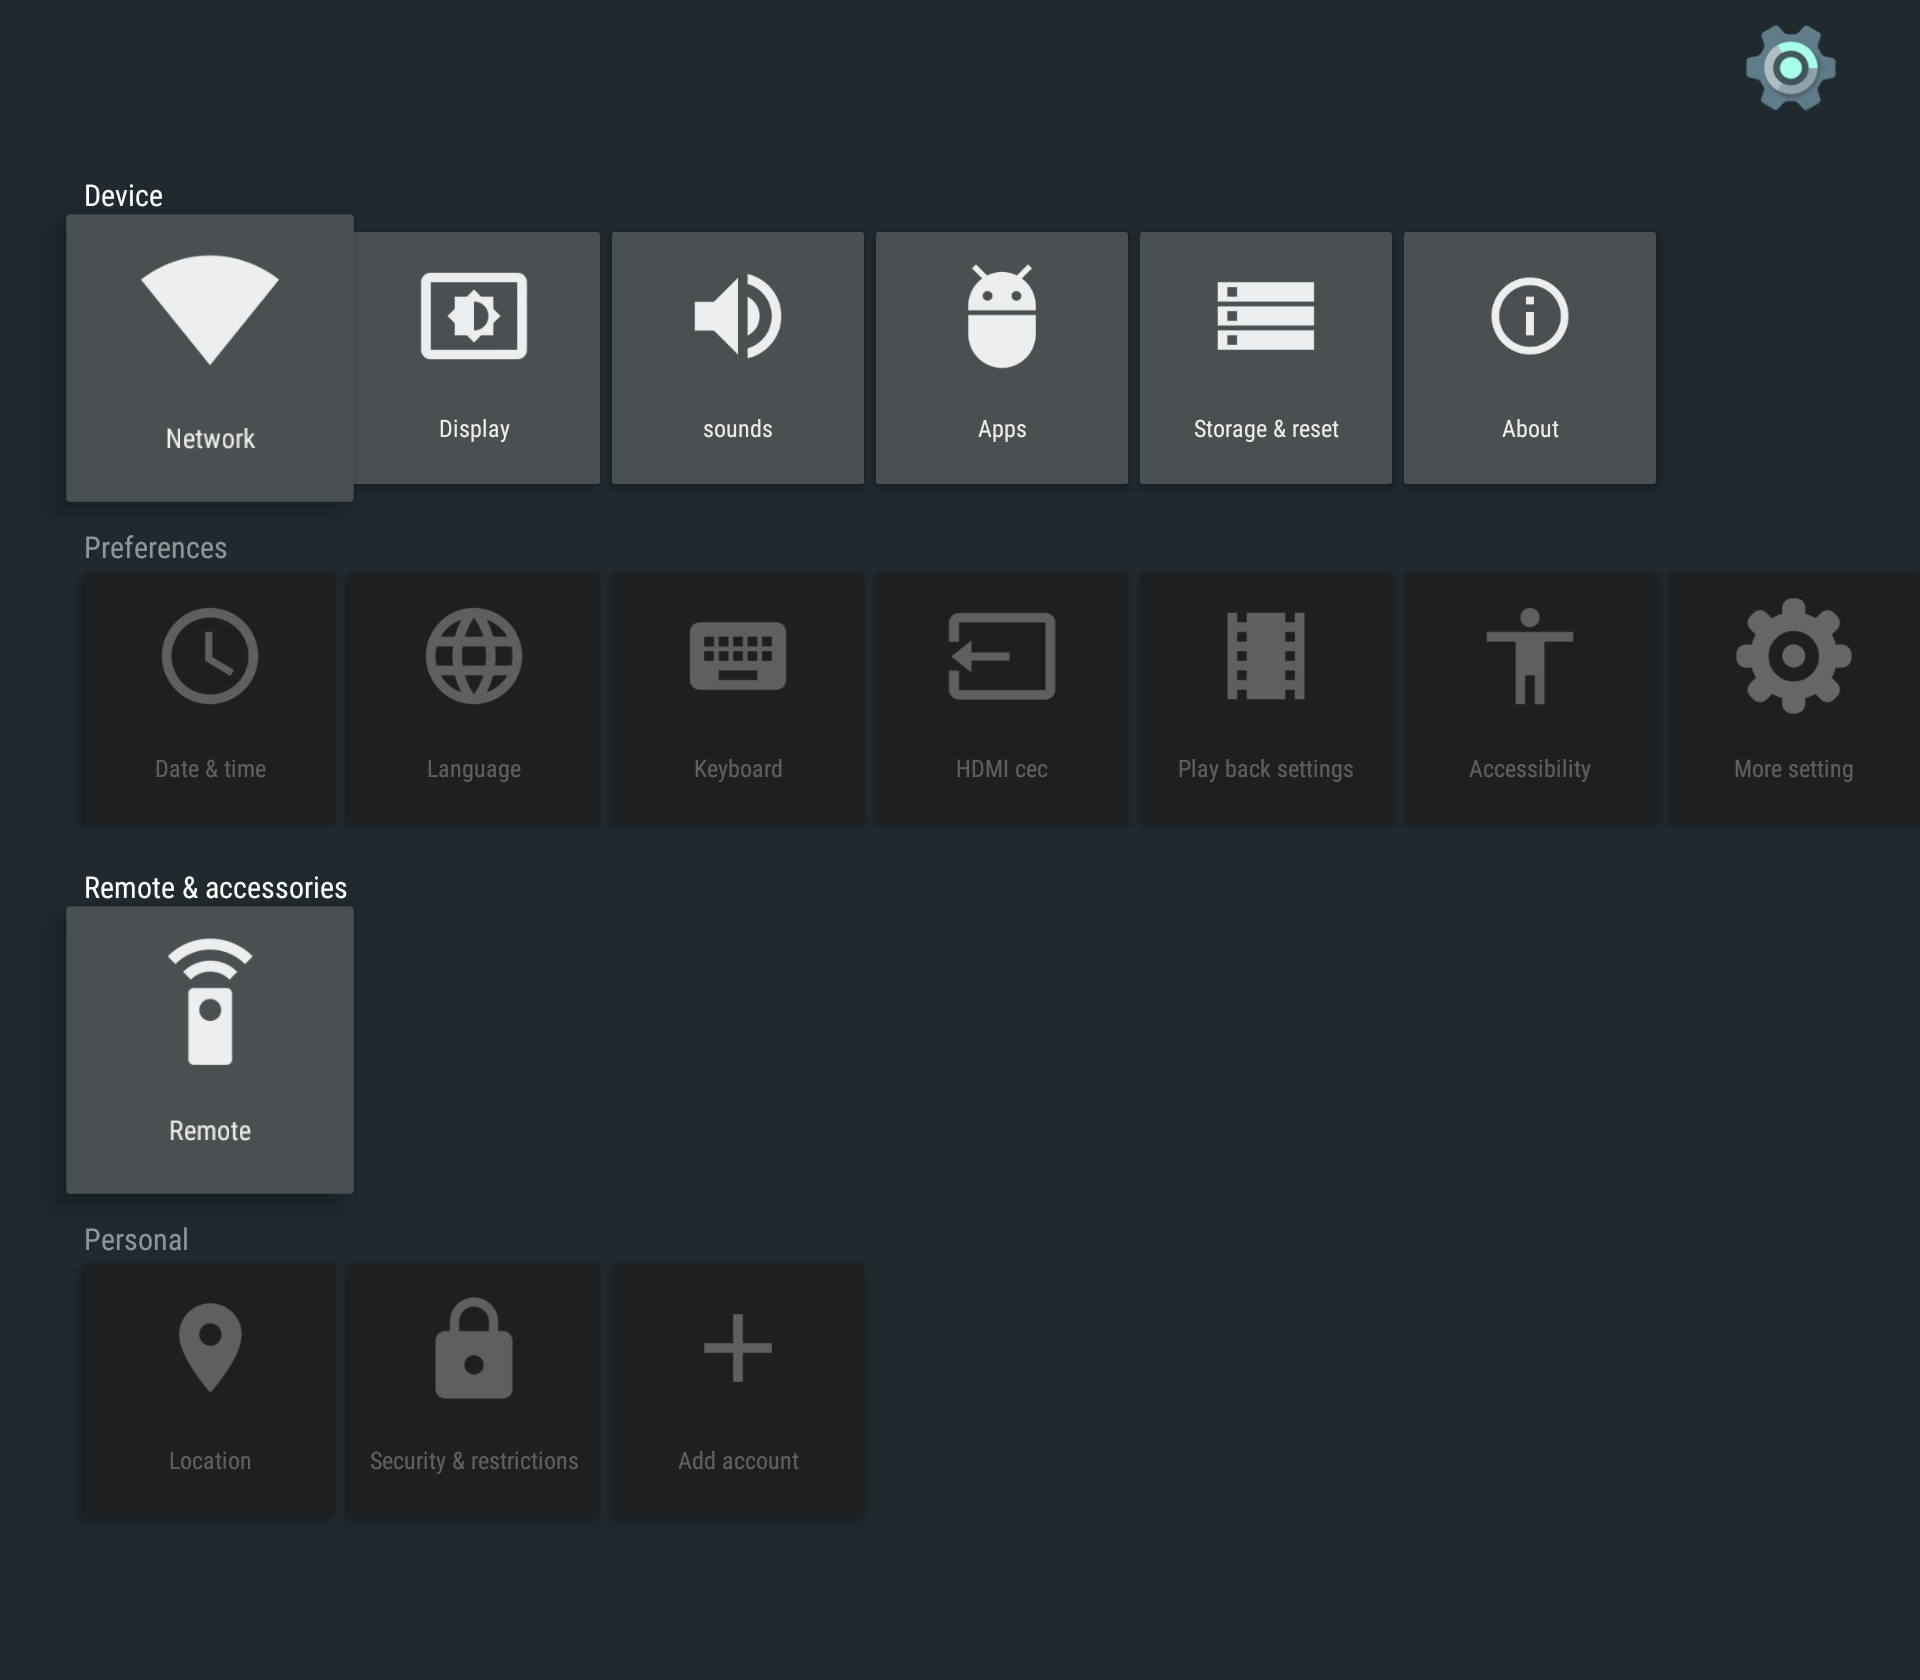The height and width of the screenshot is (1680, 1920).
Task: Click the Date & time label
Action: 210,769
